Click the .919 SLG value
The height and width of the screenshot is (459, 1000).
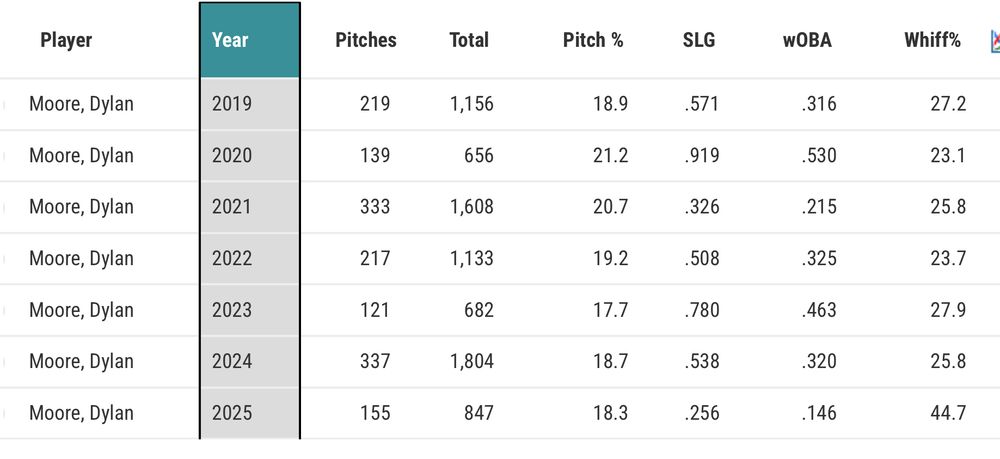tap(702, 156)
